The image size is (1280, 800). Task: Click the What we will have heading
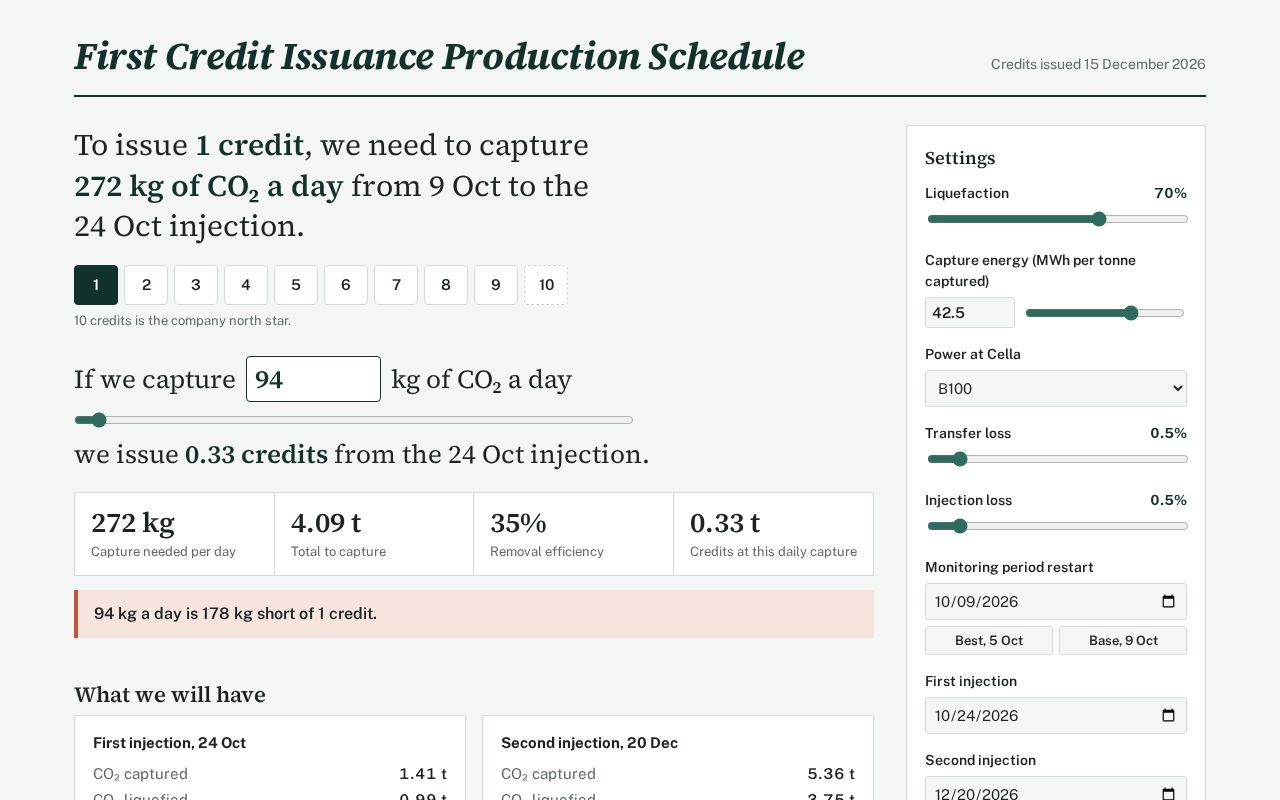click(x=170, y=695)
